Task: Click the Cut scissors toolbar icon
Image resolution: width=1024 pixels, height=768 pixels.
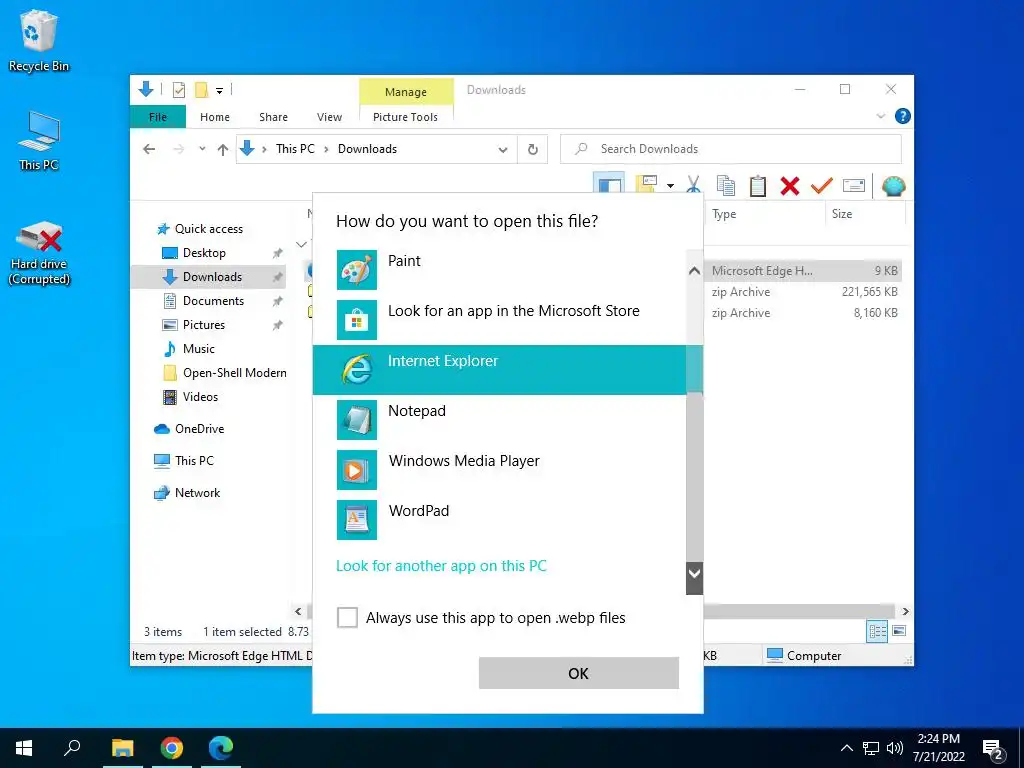Action: pyautogui.click(x=694, y=186)
